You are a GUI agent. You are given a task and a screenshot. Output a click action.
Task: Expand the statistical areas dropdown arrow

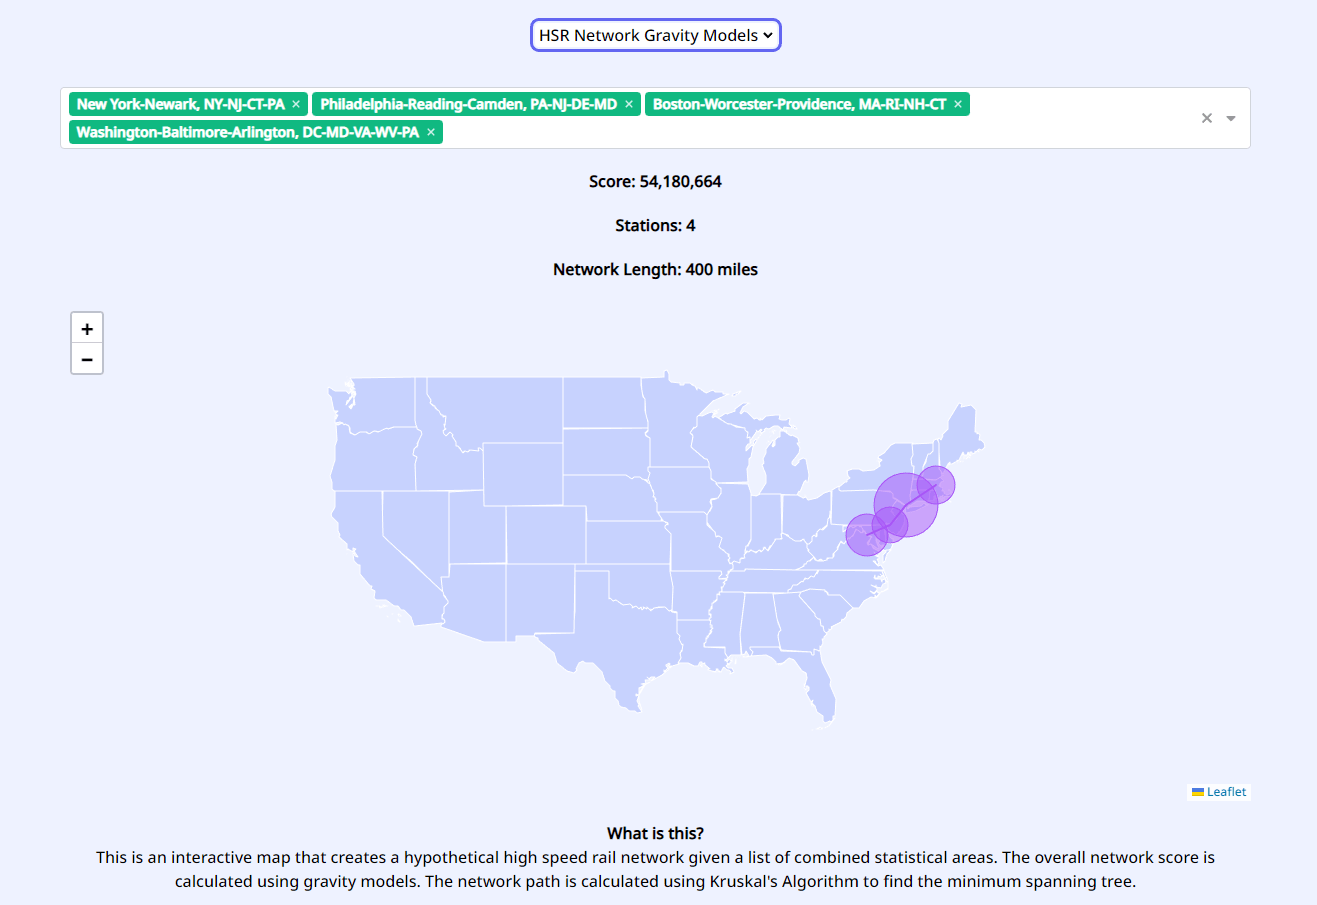tap(1231, 118)
